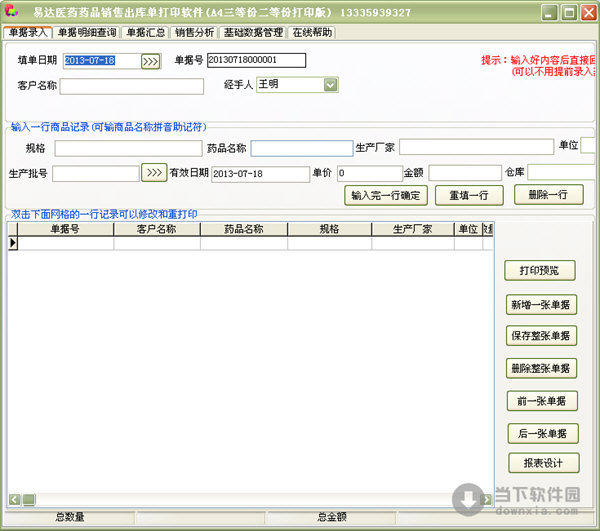
Task: Click the 单位 column header in the grid
Action: pos(468,229)
